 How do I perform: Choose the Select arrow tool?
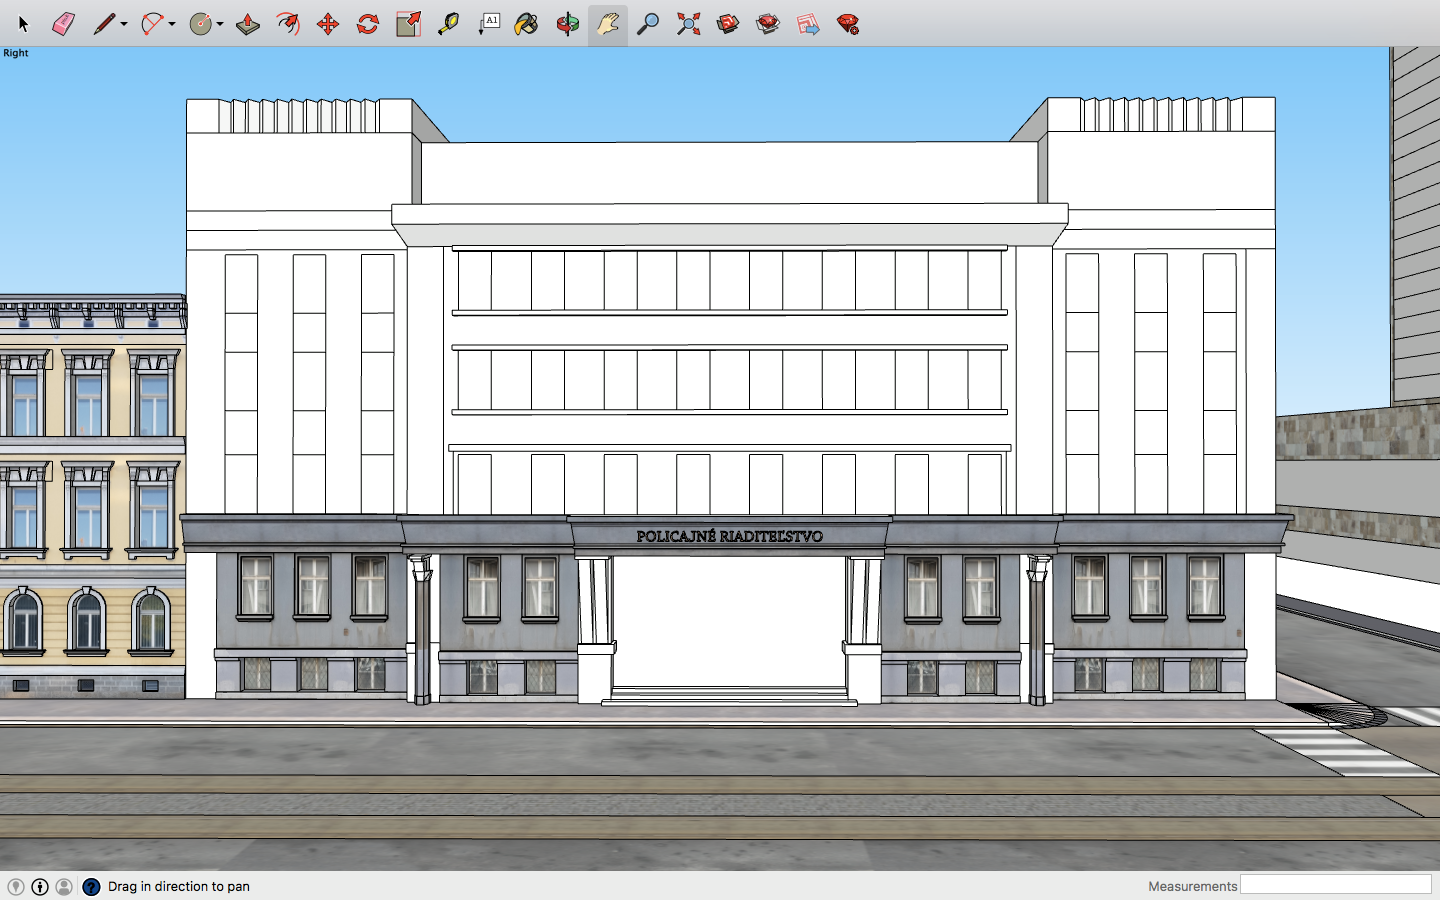pos(24,24)
